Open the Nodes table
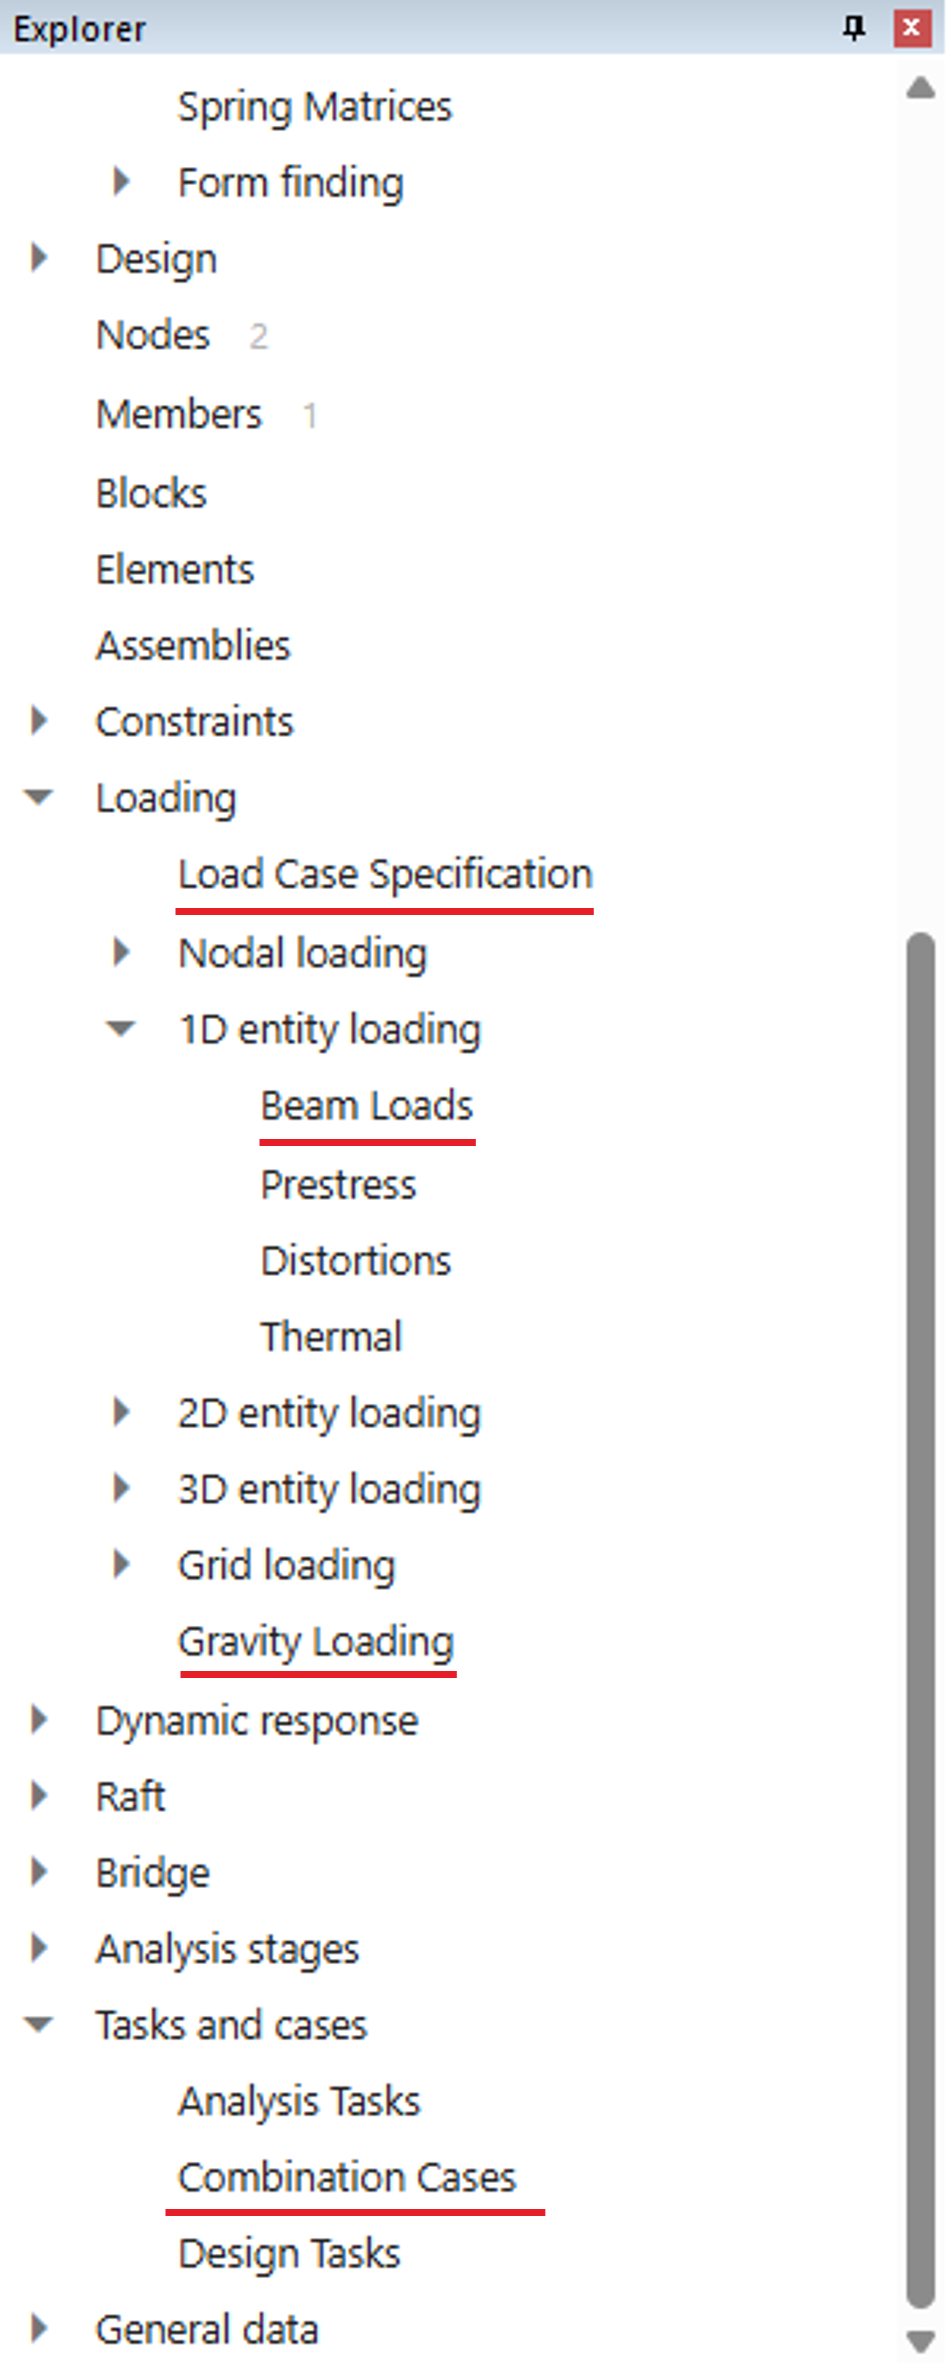Viewport: 951px width, 2369px height. [153, 335]
